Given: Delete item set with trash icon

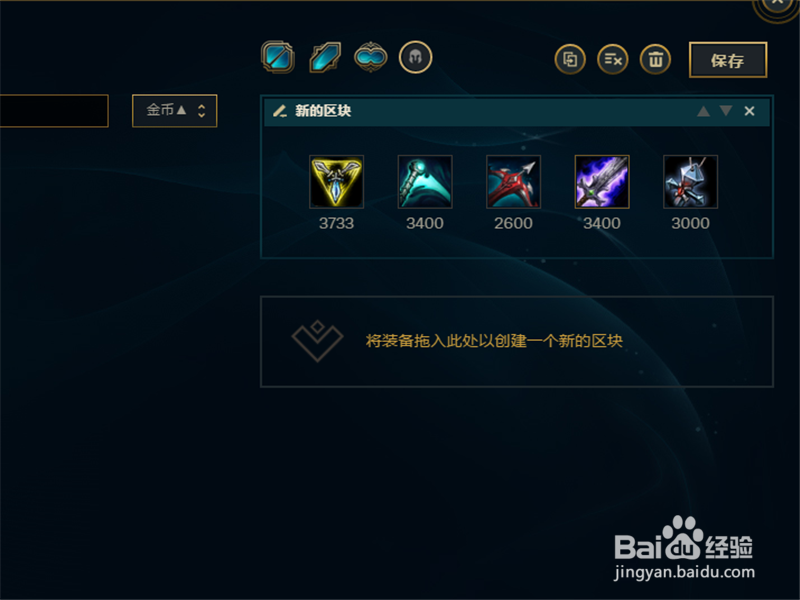Looking at the screenshot, I should click(x=656, y=60).
